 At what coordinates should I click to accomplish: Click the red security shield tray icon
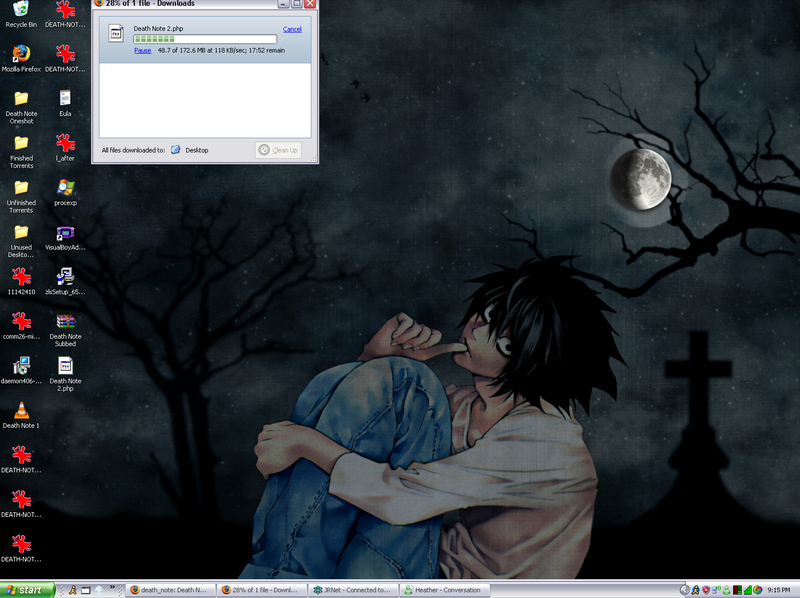pos(706,590)
